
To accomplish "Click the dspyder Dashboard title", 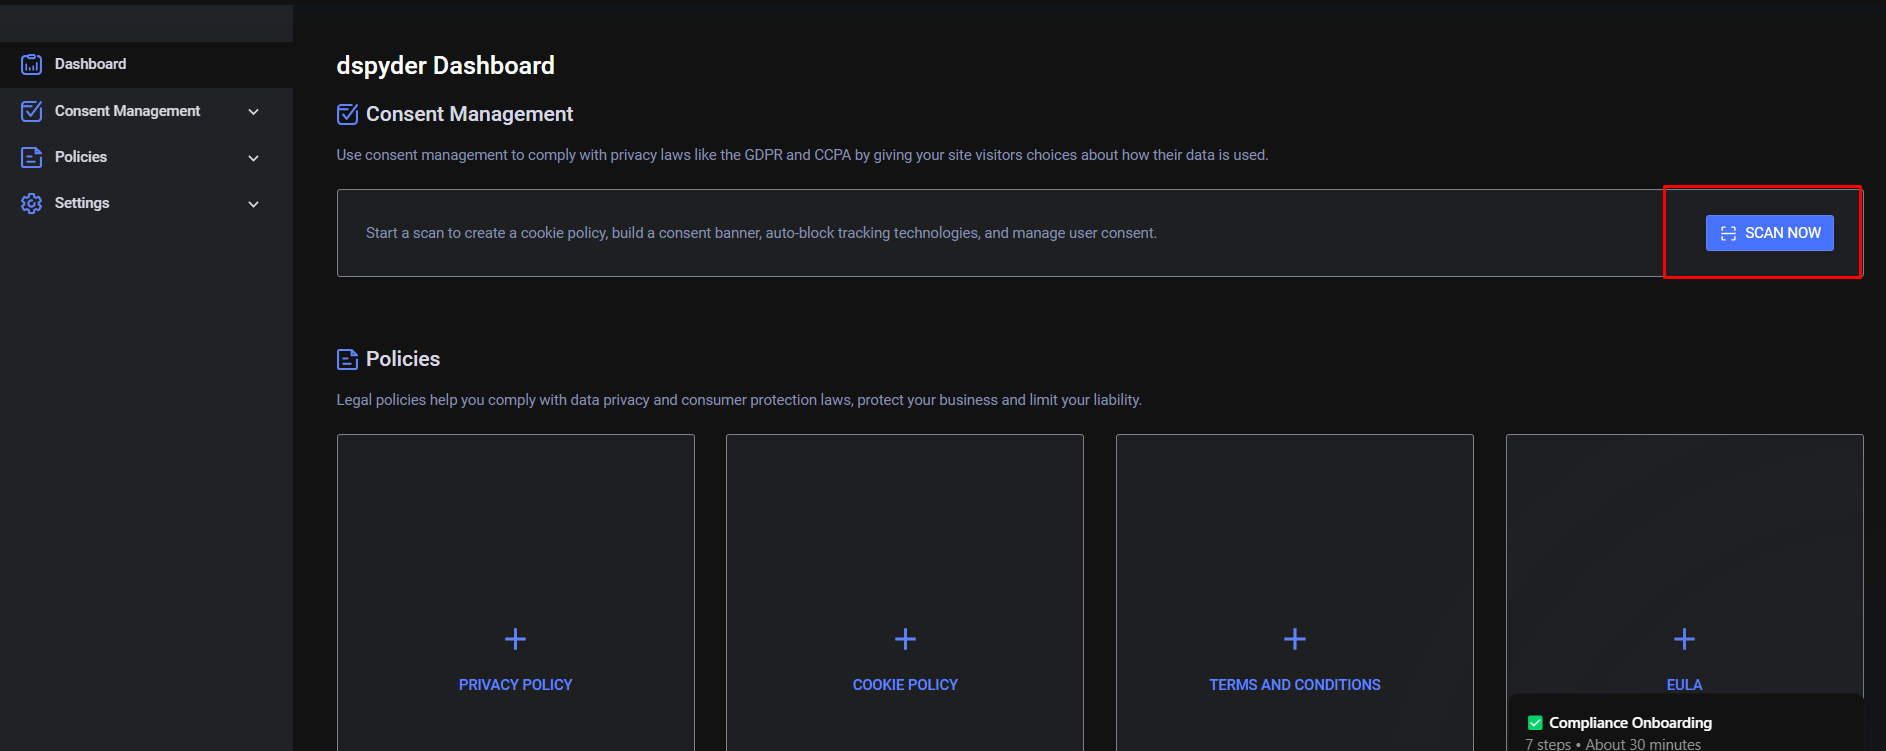I will pyautogui.click(x=445, y=66).
